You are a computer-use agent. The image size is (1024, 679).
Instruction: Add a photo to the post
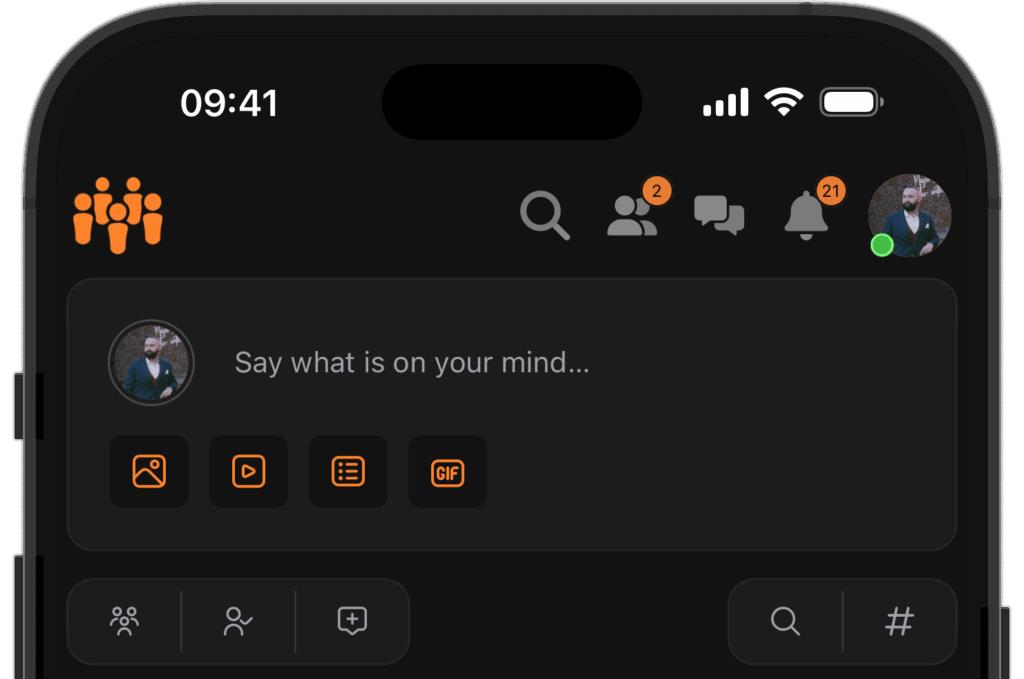pyautogui.click(x=150, y=471)
